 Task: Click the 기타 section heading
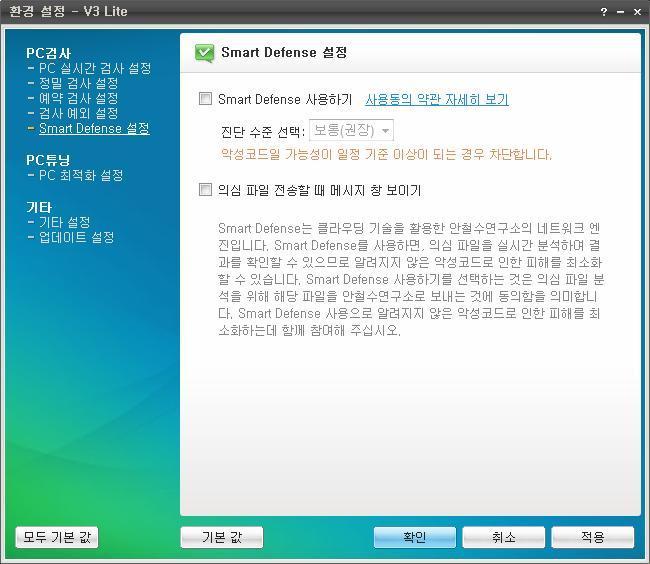point(39,207)
